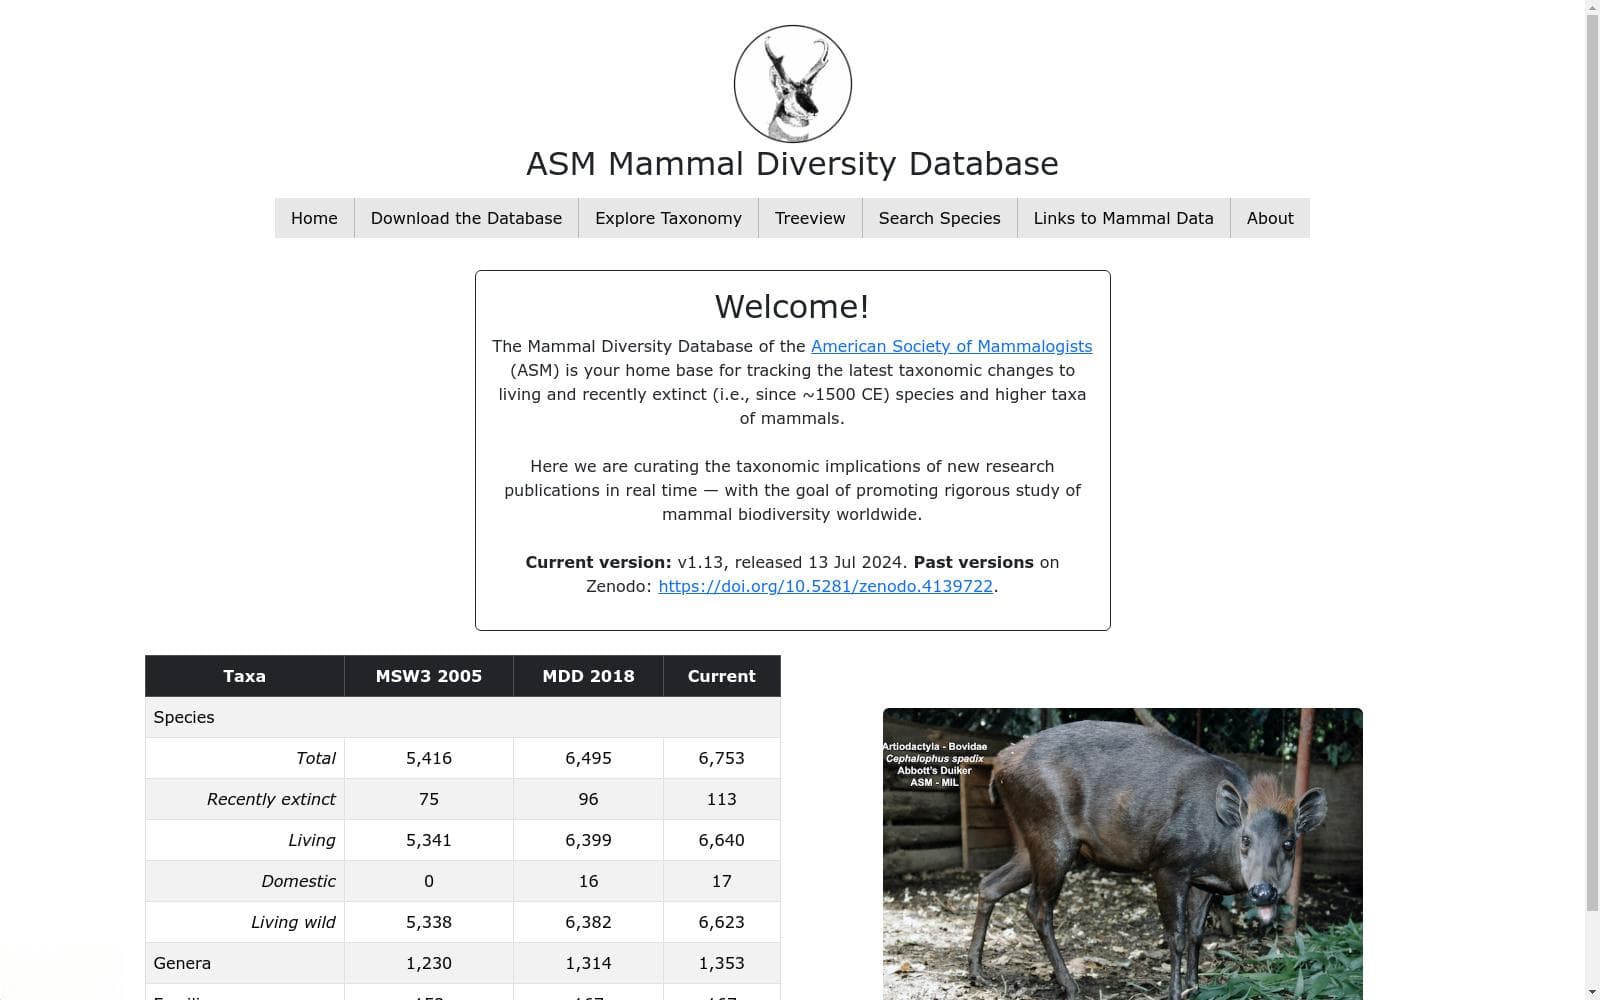Click the Current version label text
The height and width of the screenshot is (1000, 1600).
coord(598,562)
